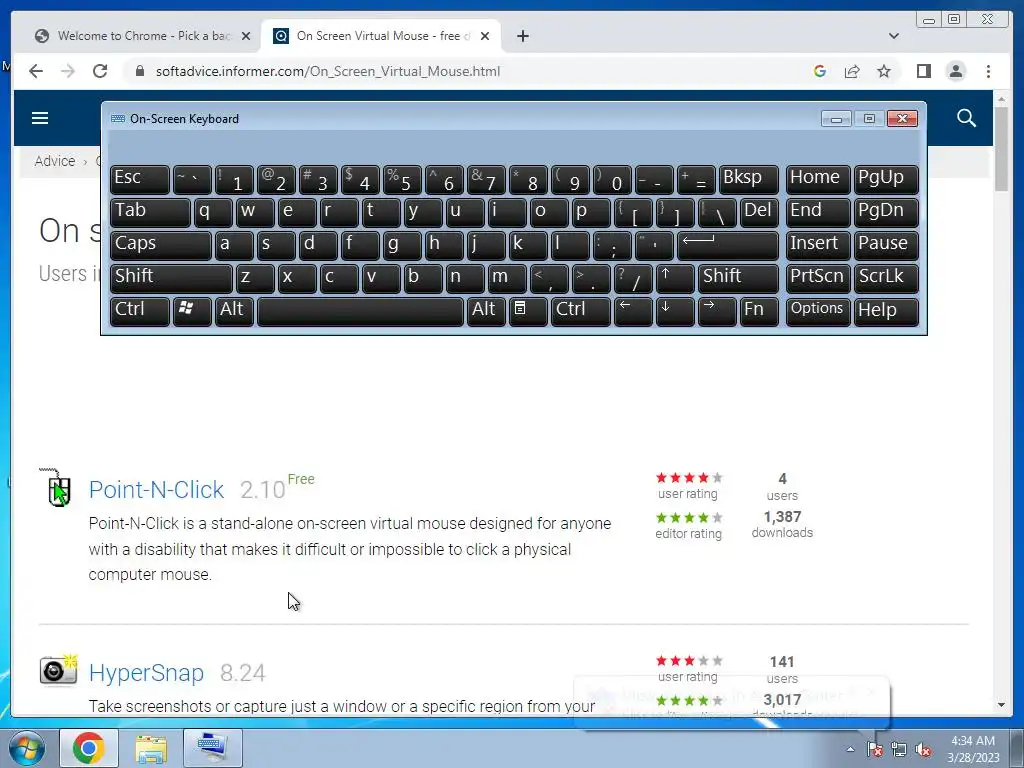1024x768 pixels.
Task: Share this page using share icon
Action: [852, 71]
